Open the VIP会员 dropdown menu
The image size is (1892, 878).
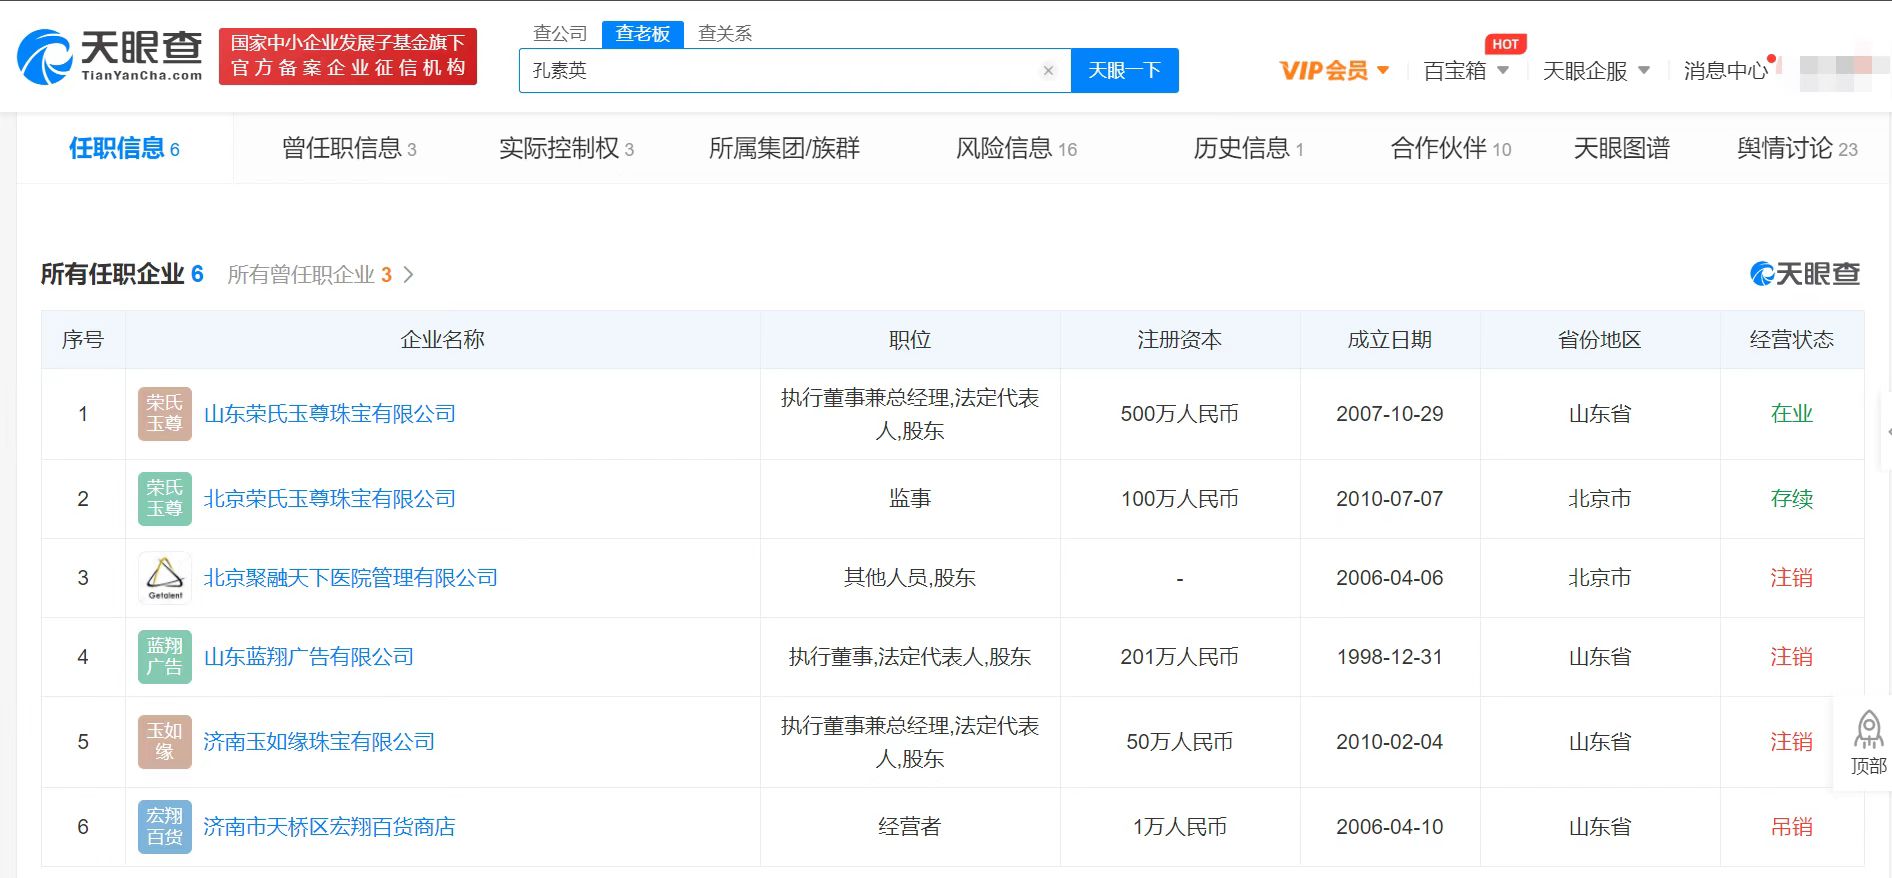[1334, 71]
